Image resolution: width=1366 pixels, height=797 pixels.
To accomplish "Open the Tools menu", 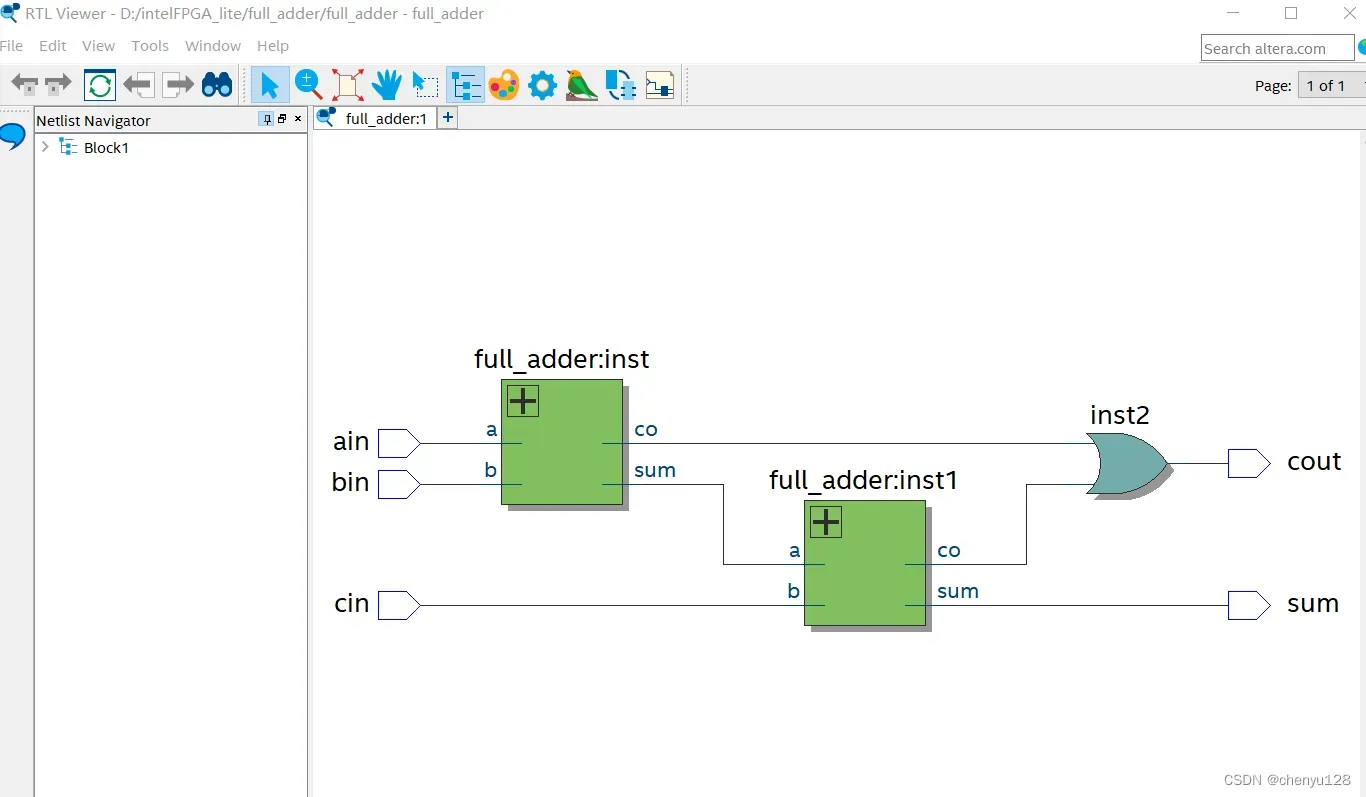I will point(150,46).
